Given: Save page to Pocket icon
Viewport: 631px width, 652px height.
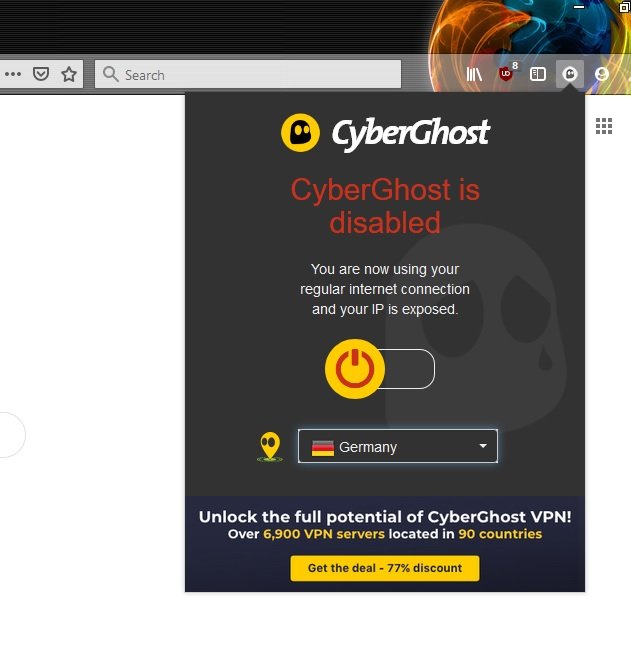Looking at the screenshot, I should coord(41,74).
